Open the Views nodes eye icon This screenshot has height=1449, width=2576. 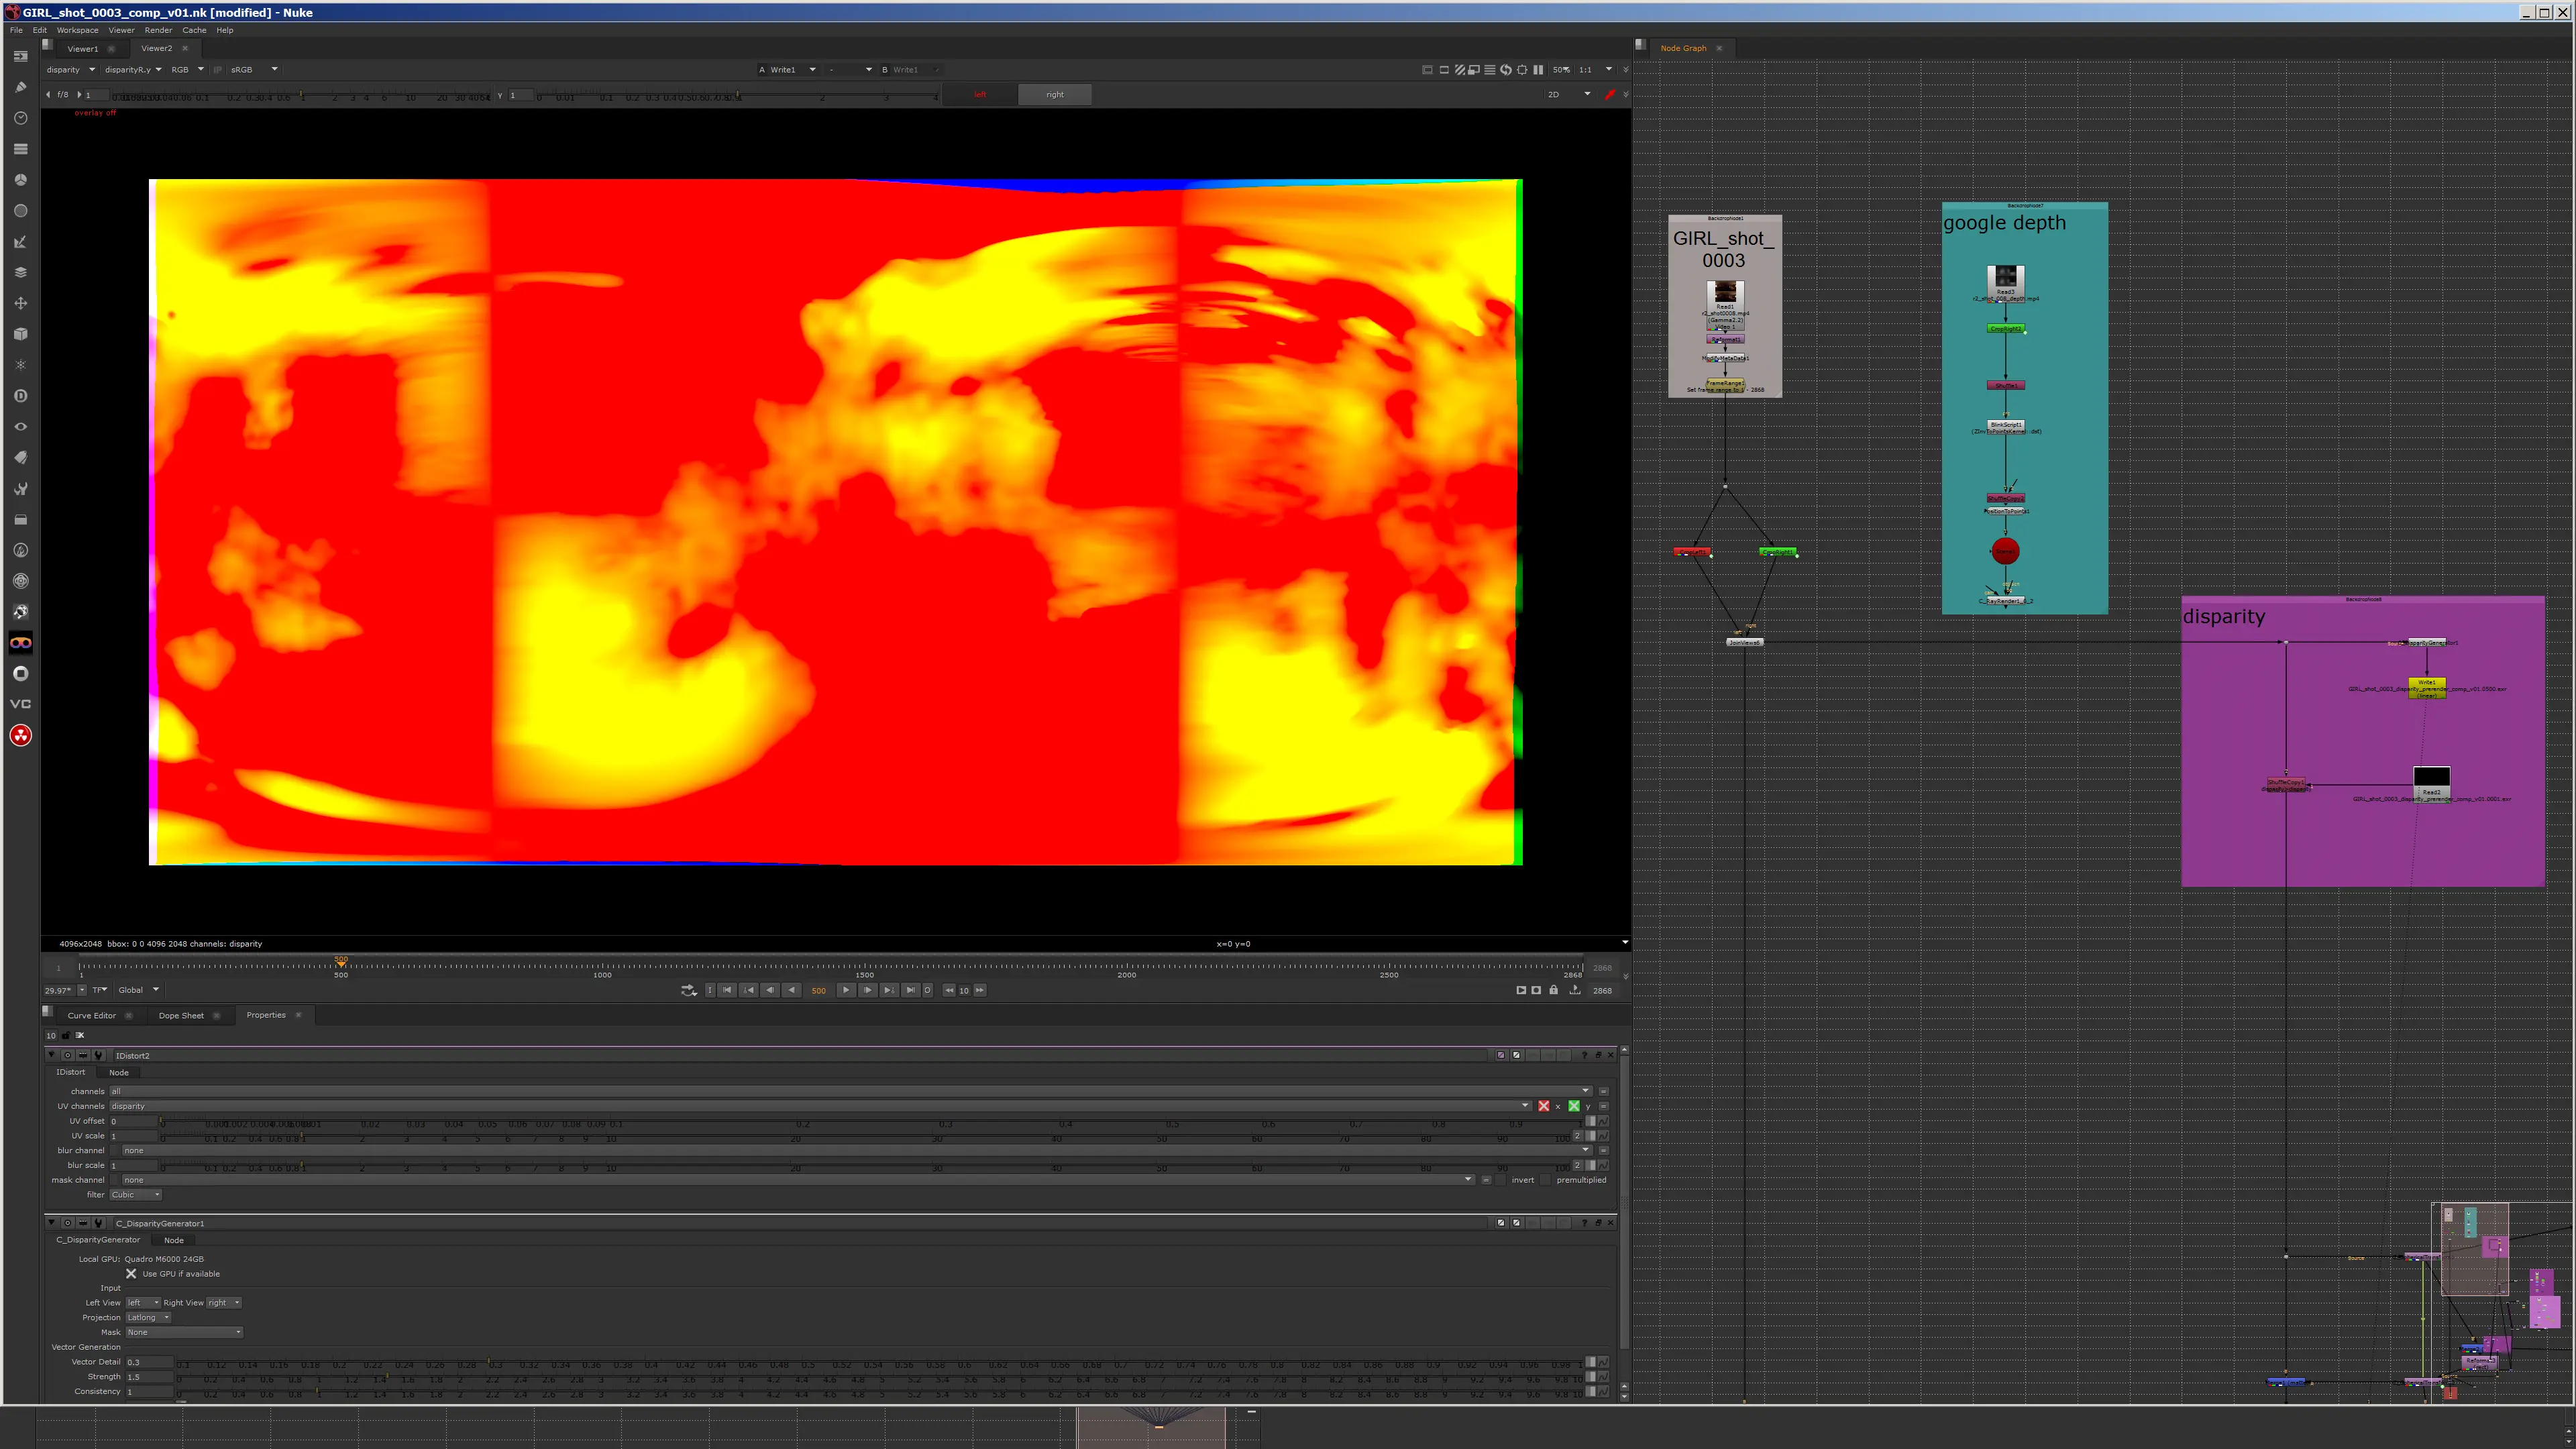click(20, 427)
